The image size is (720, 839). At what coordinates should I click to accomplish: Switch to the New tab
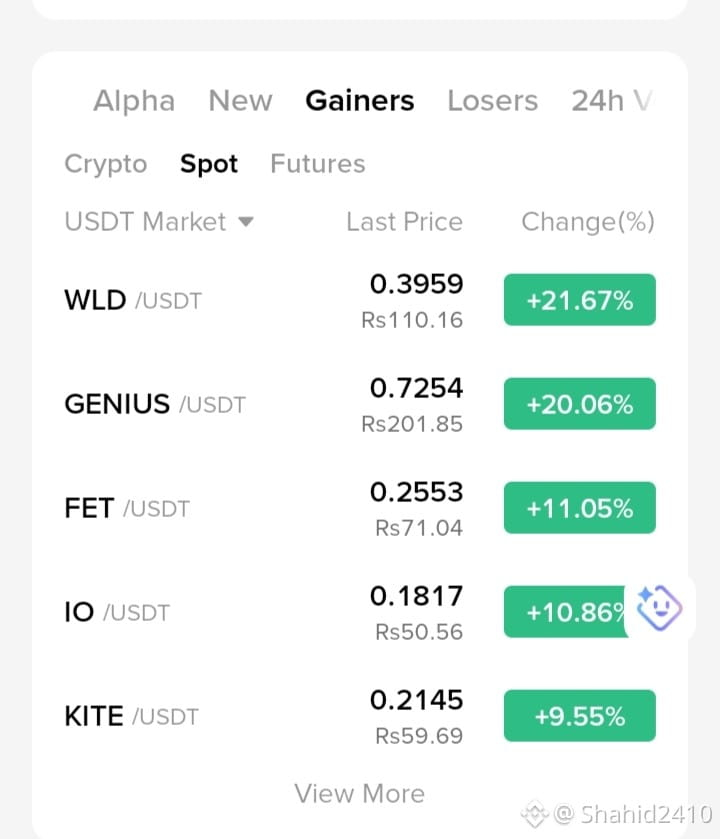tap(240, 101)
